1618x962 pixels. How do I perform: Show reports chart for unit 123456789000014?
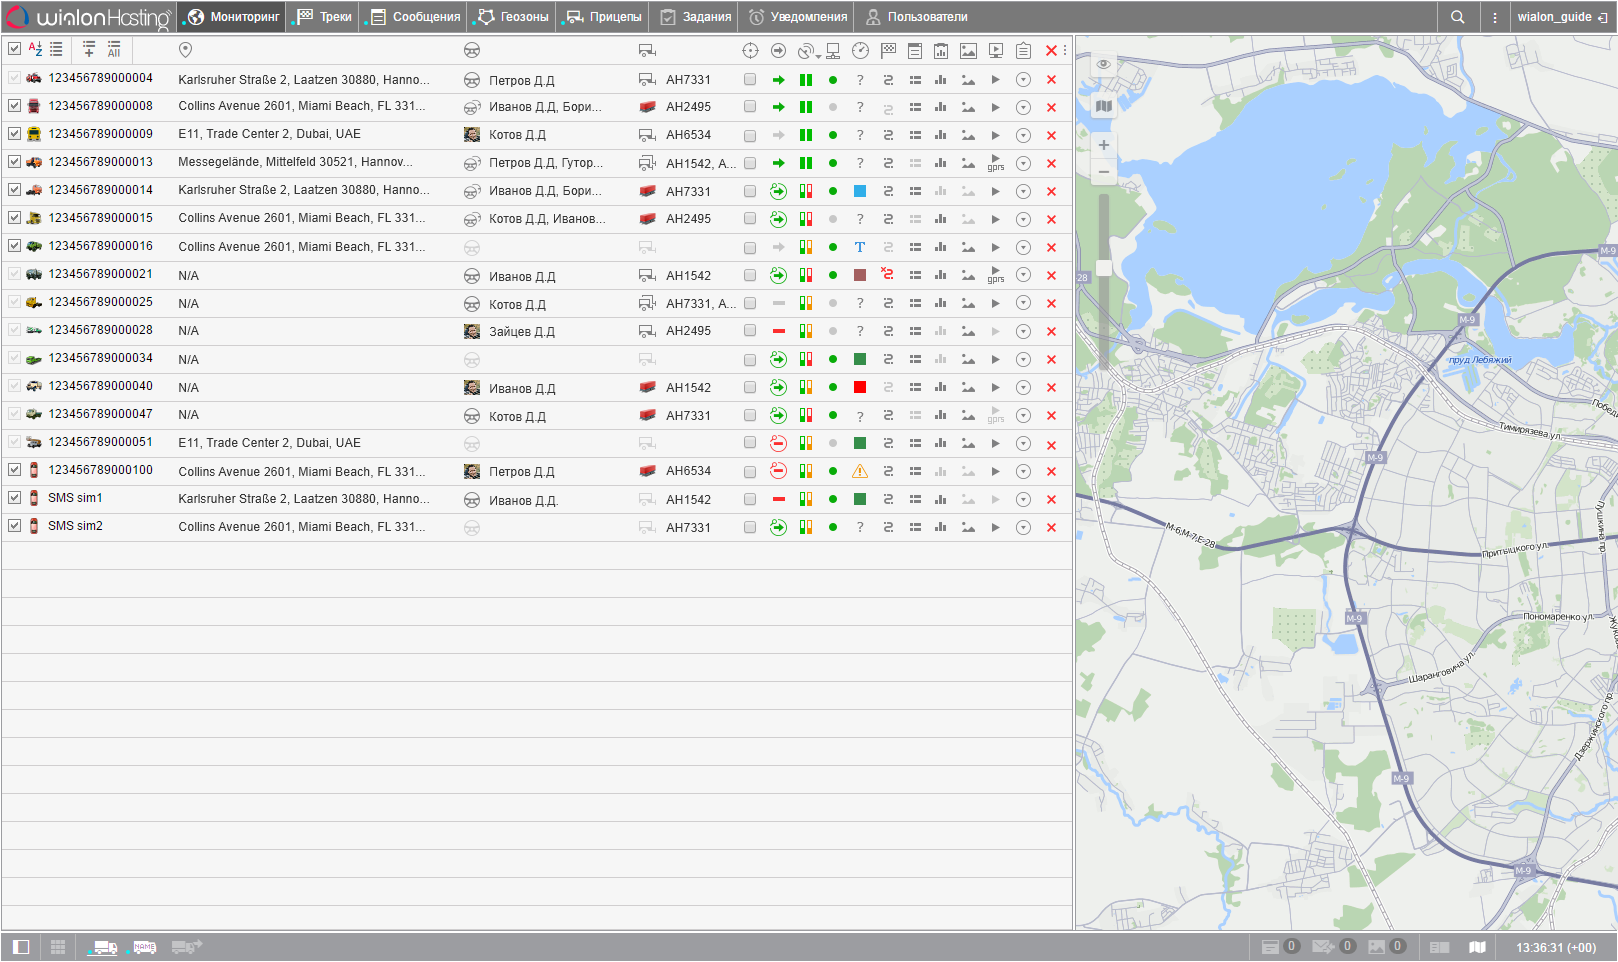pos(940,191)
